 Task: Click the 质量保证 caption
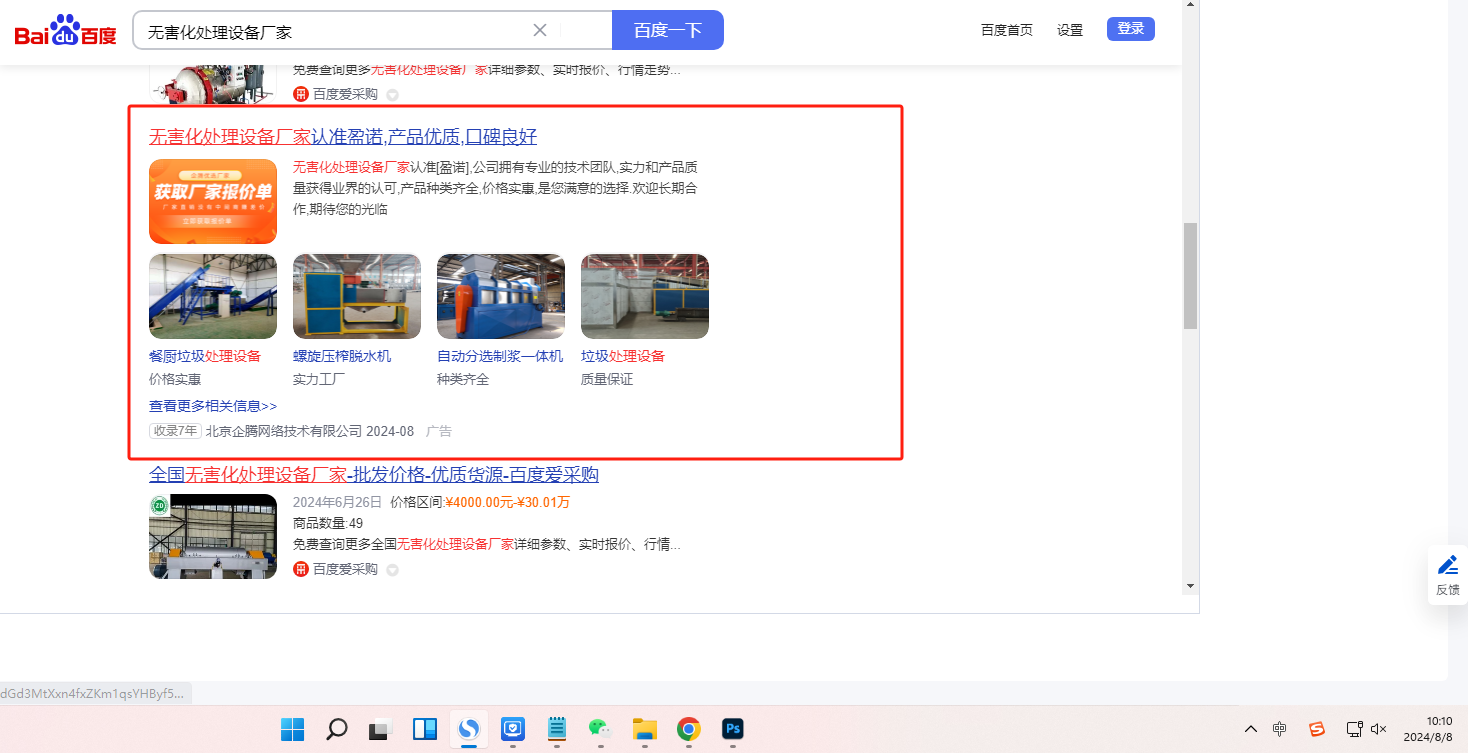click(607, 380)
